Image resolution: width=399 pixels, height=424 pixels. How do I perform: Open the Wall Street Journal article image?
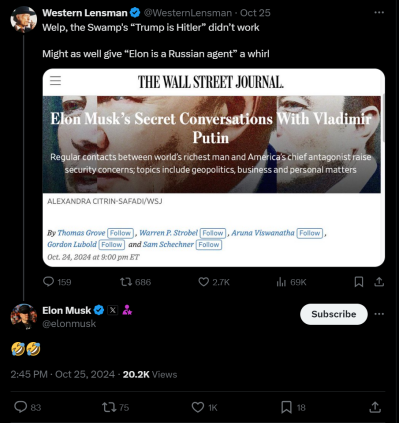click(x=212, y=144)
